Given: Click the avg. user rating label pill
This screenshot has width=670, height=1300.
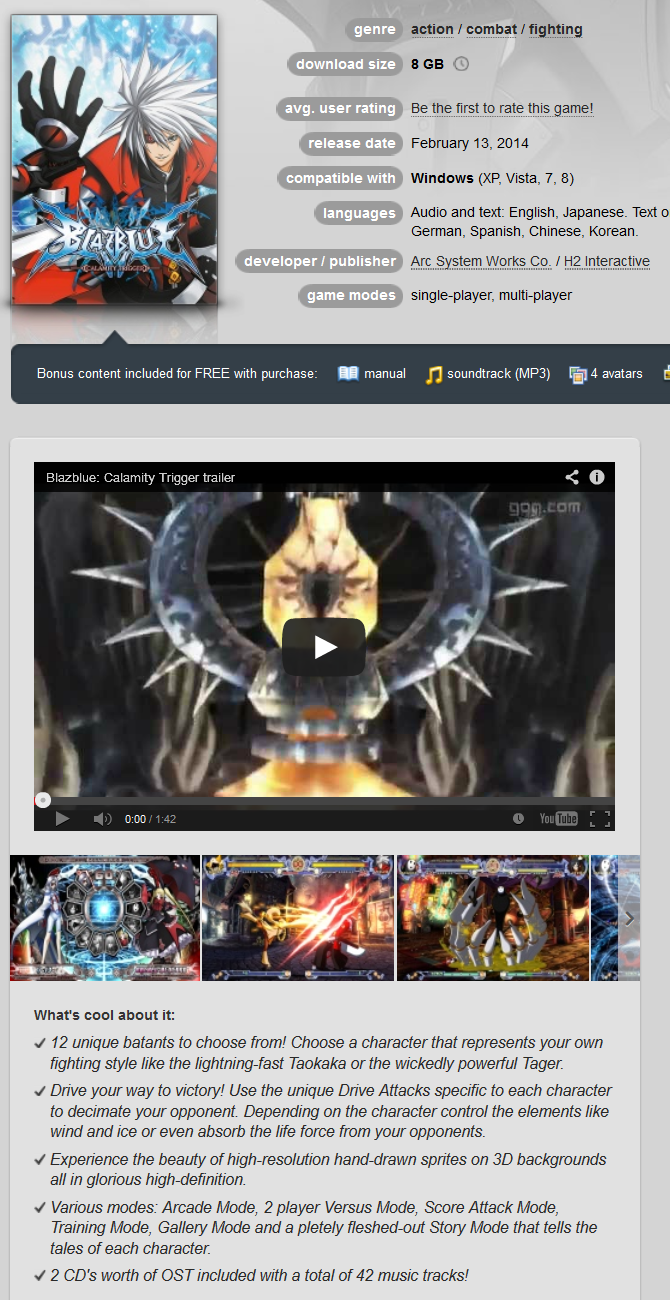Looking at the screenshot, I should [x=339, y=109].
